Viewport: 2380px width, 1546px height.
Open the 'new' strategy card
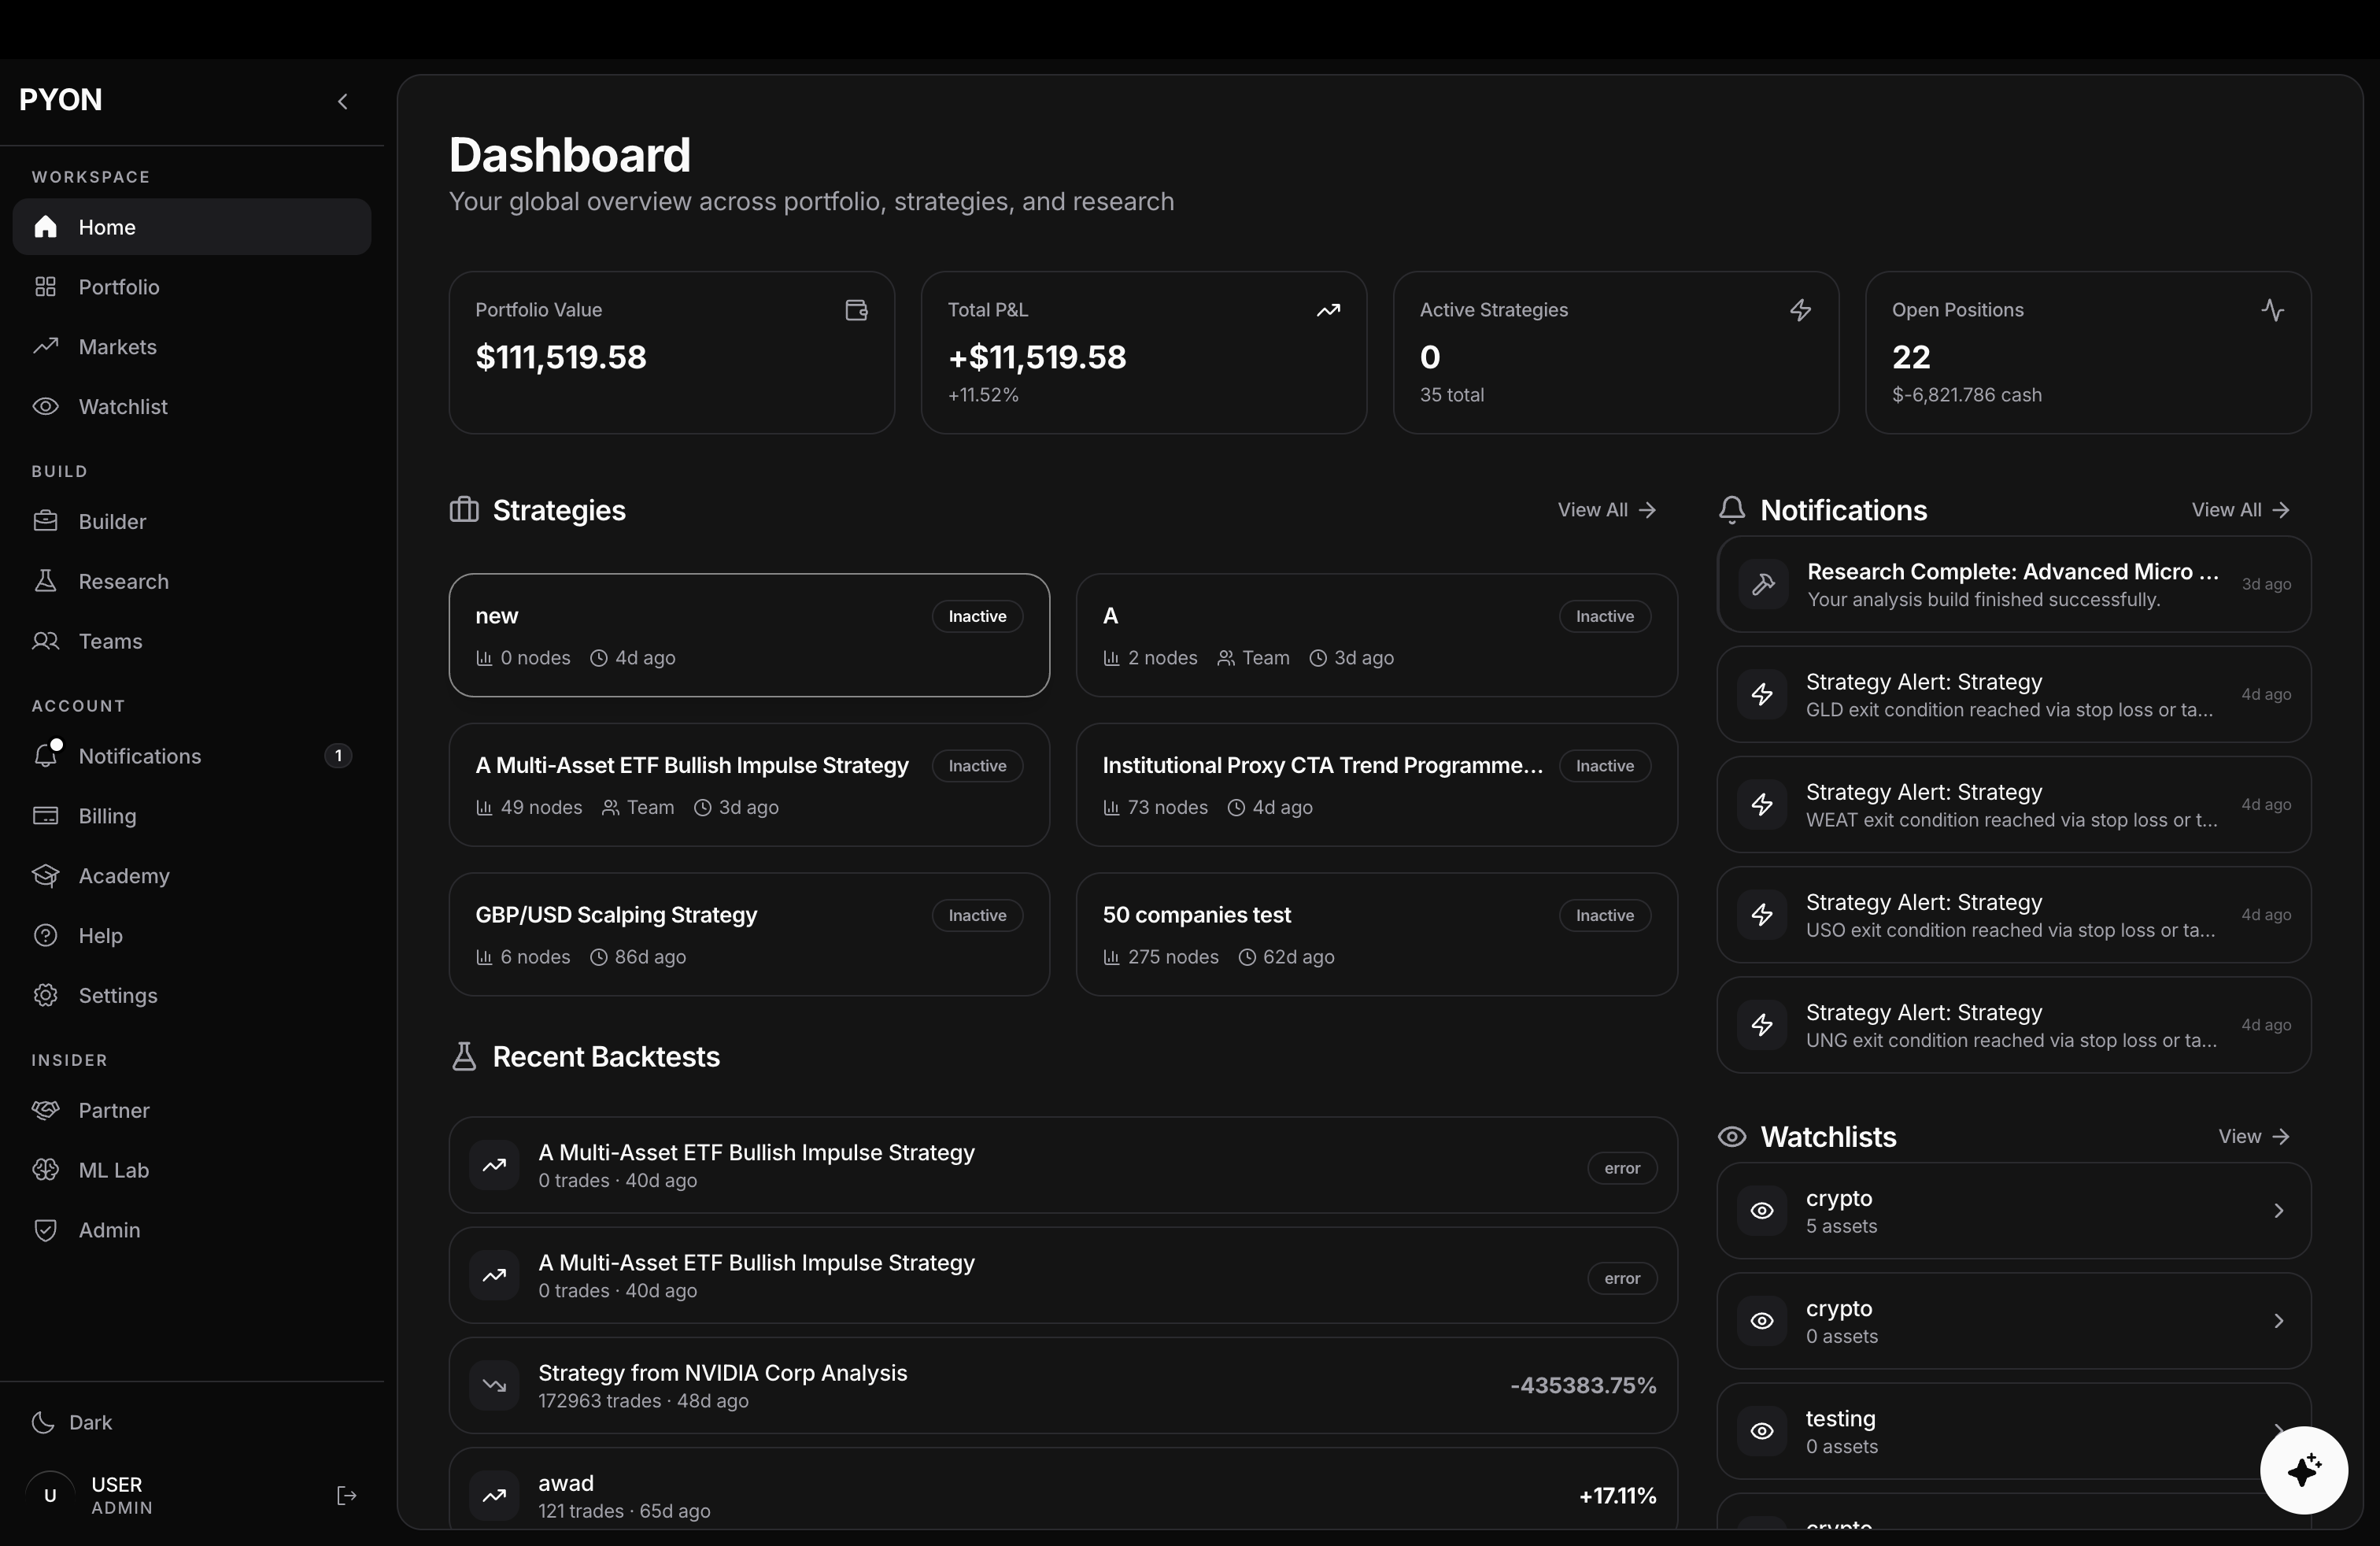tap(749, 635)
